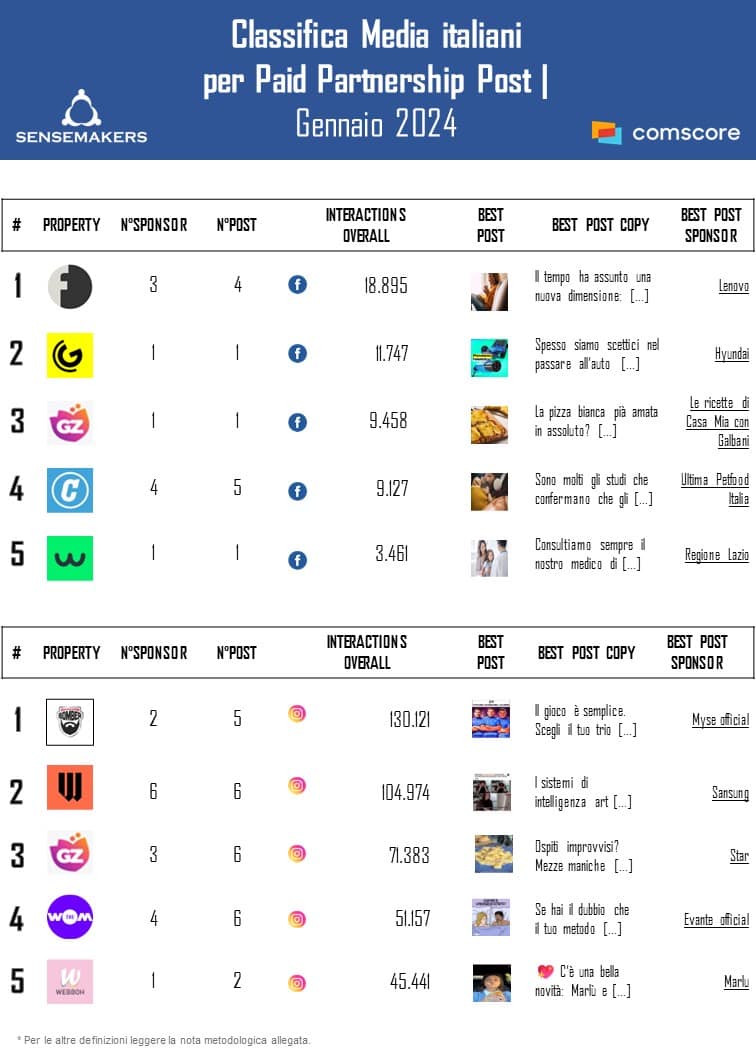
Task: Click the orange W property logo
Action: 70,787
